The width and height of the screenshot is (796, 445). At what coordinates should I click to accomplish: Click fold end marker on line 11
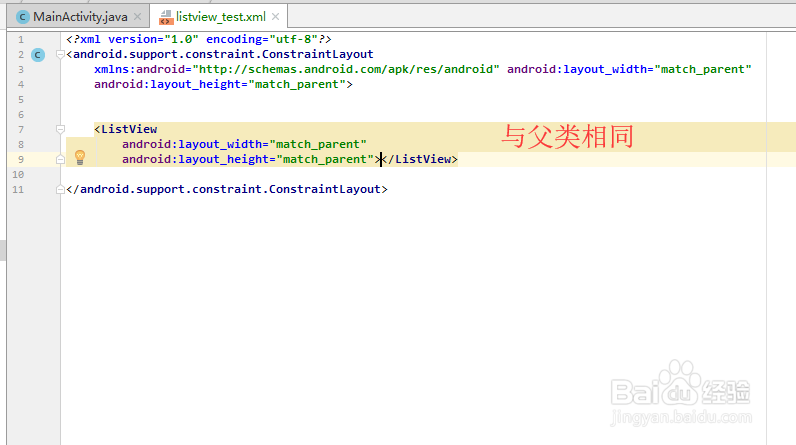tap(60, 189)
